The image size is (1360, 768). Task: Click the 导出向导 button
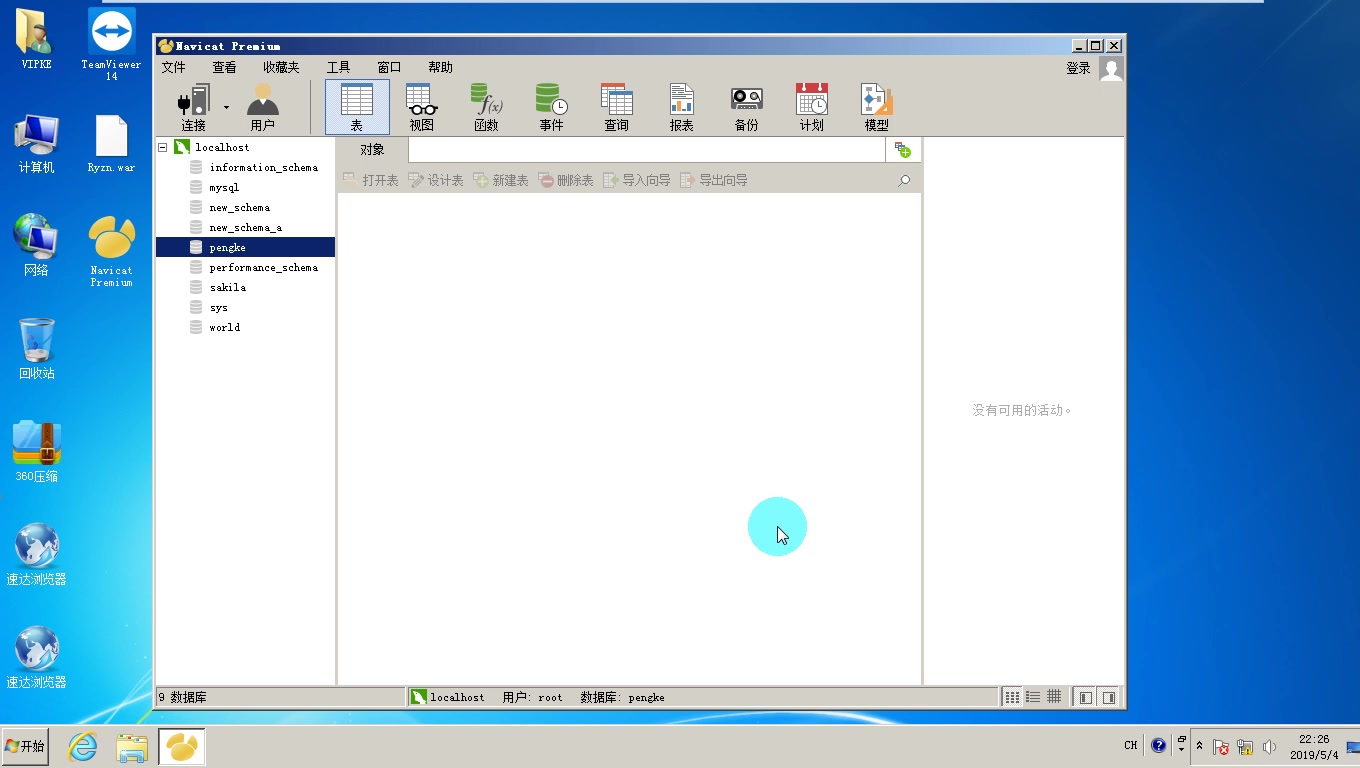(714, 180)
